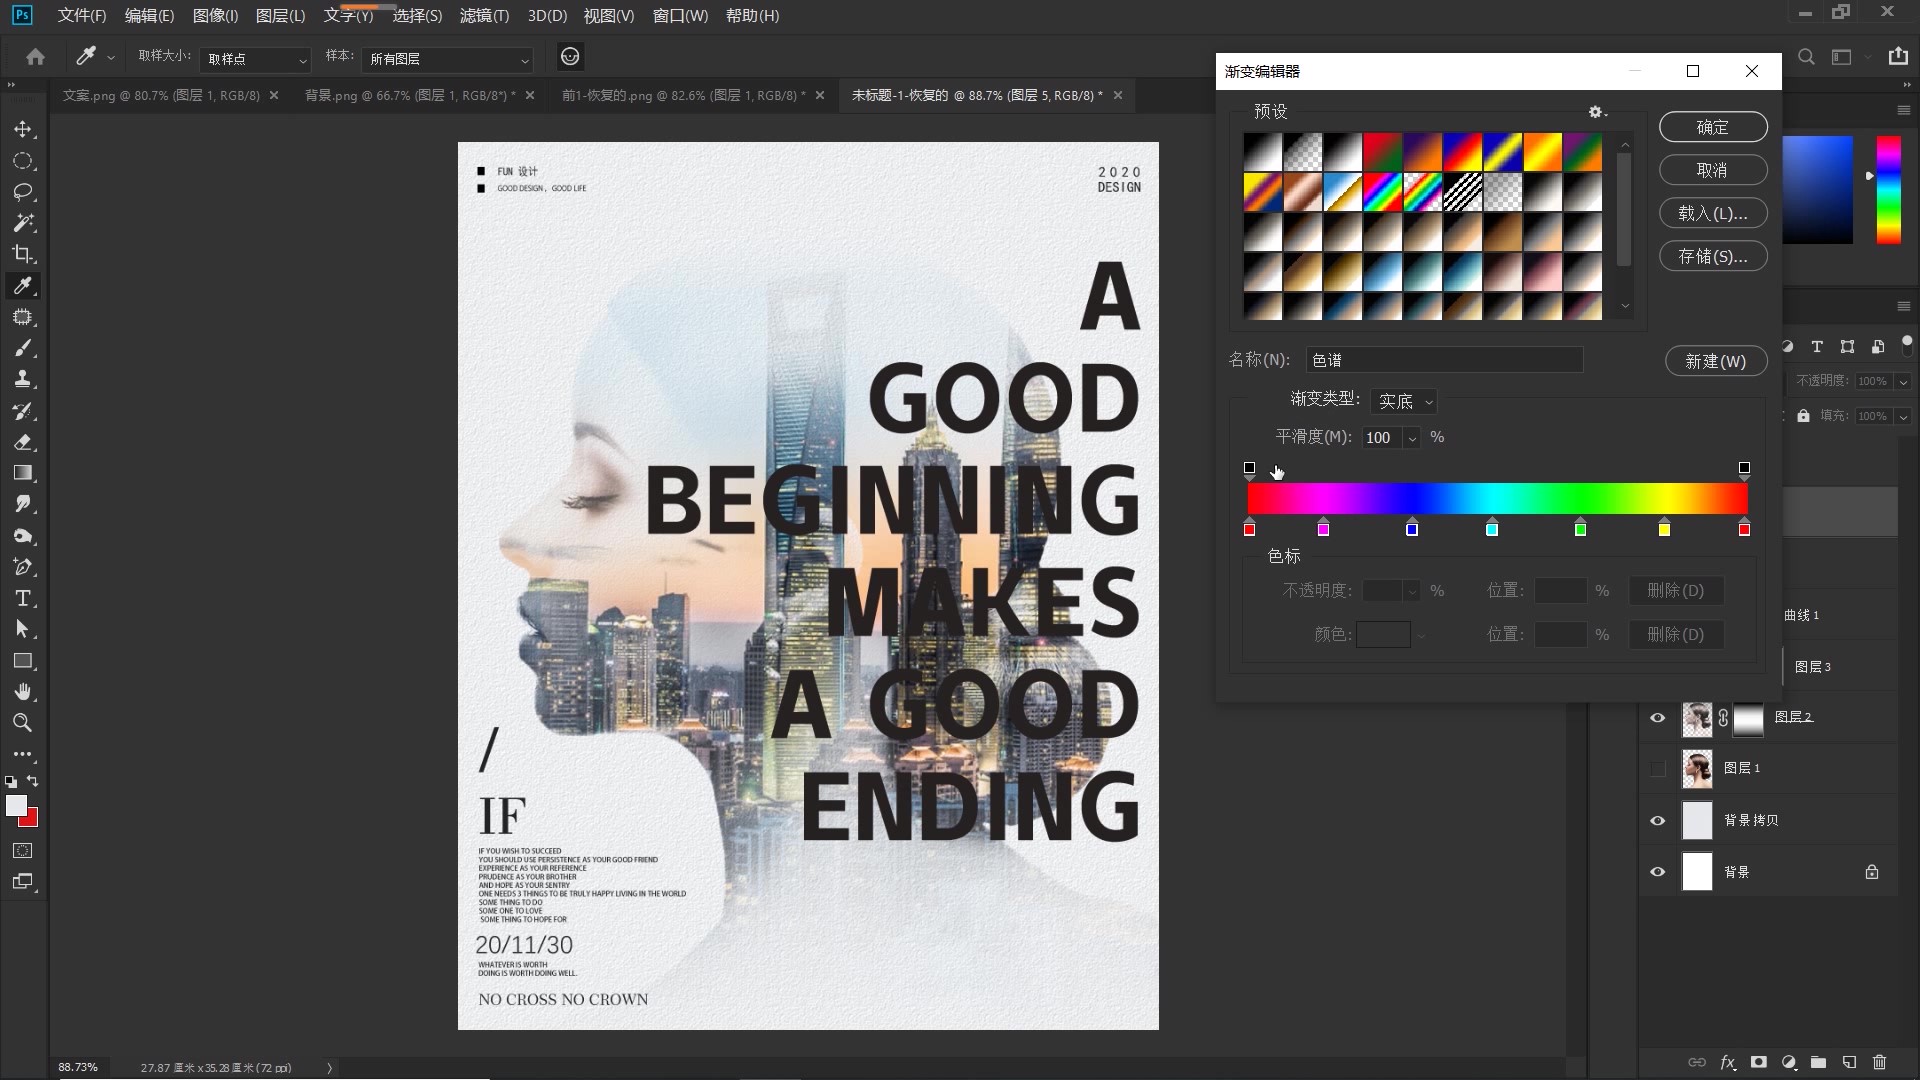Click the delete layer trash icon
This screenshot has height=1080, width=1920.
pyautogui.click(x=1879, y=1062)
